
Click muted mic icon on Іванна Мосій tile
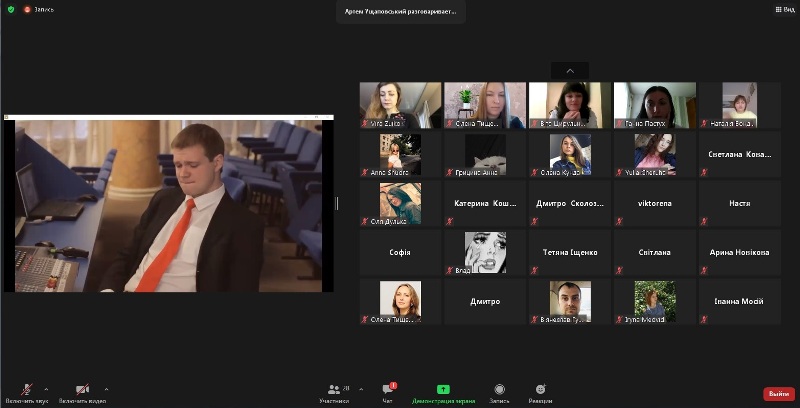tap(704, 320)
